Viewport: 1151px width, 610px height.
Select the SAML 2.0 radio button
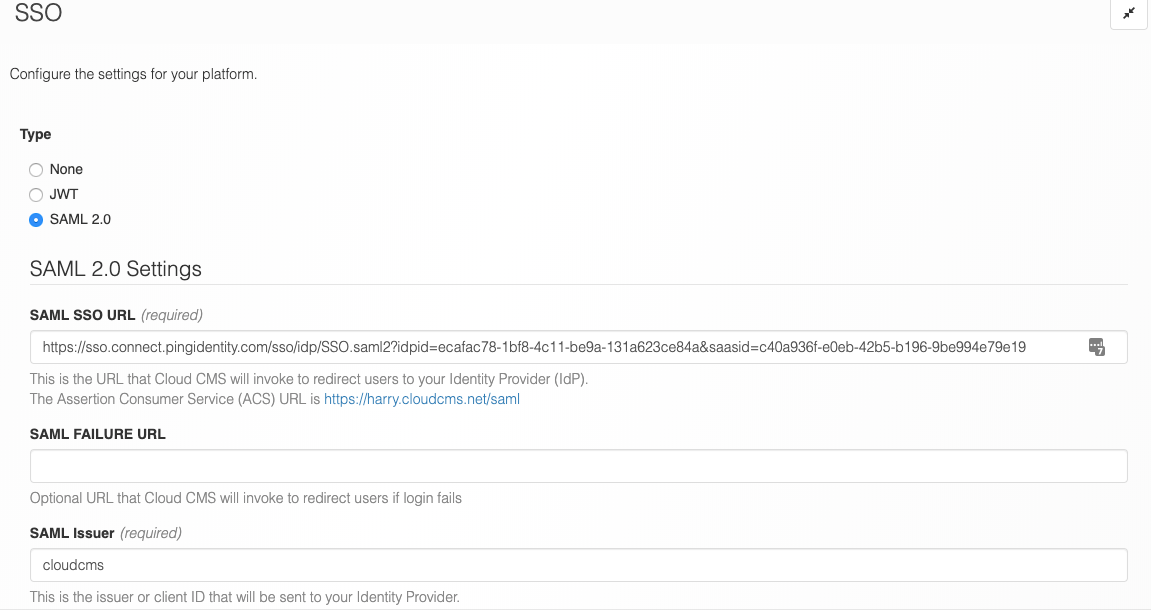coord(36,220)
